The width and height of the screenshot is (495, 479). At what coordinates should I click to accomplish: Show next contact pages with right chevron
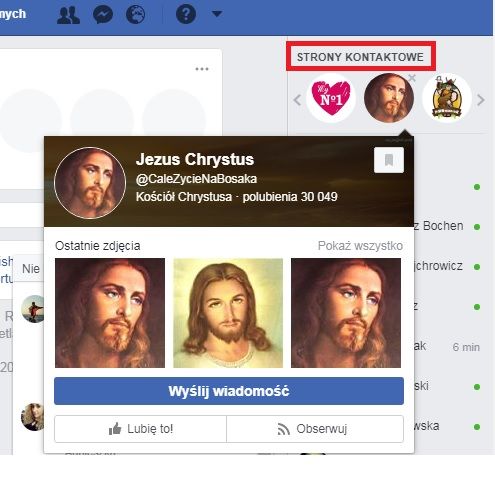(480, 100)
